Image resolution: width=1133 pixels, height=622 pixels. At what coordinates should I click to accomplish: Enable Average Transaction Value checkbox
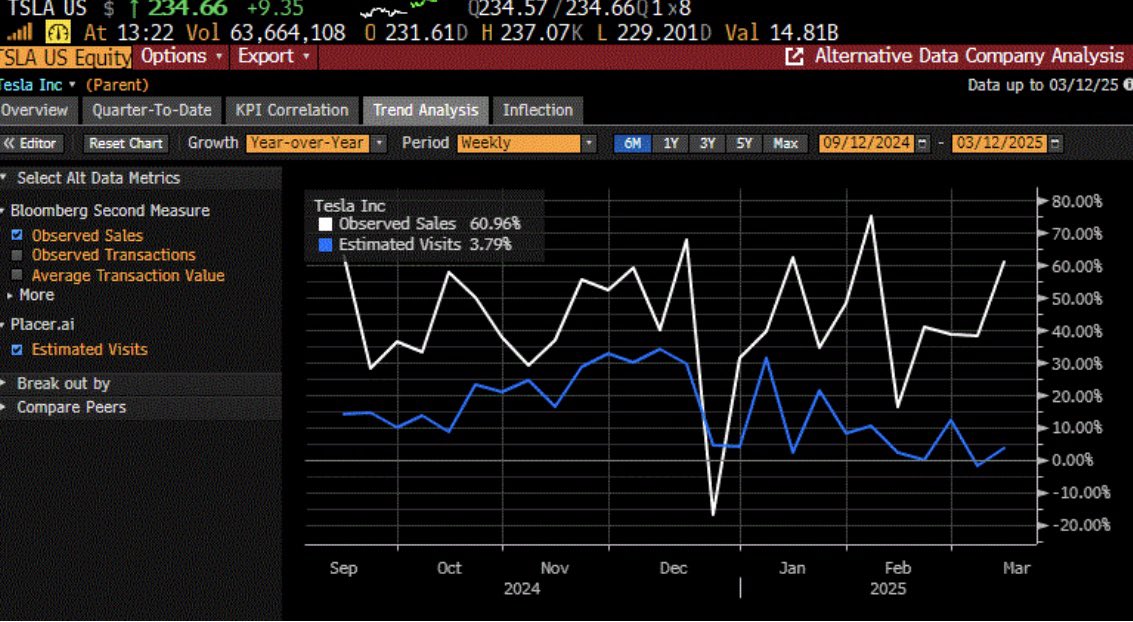[17, 275]
